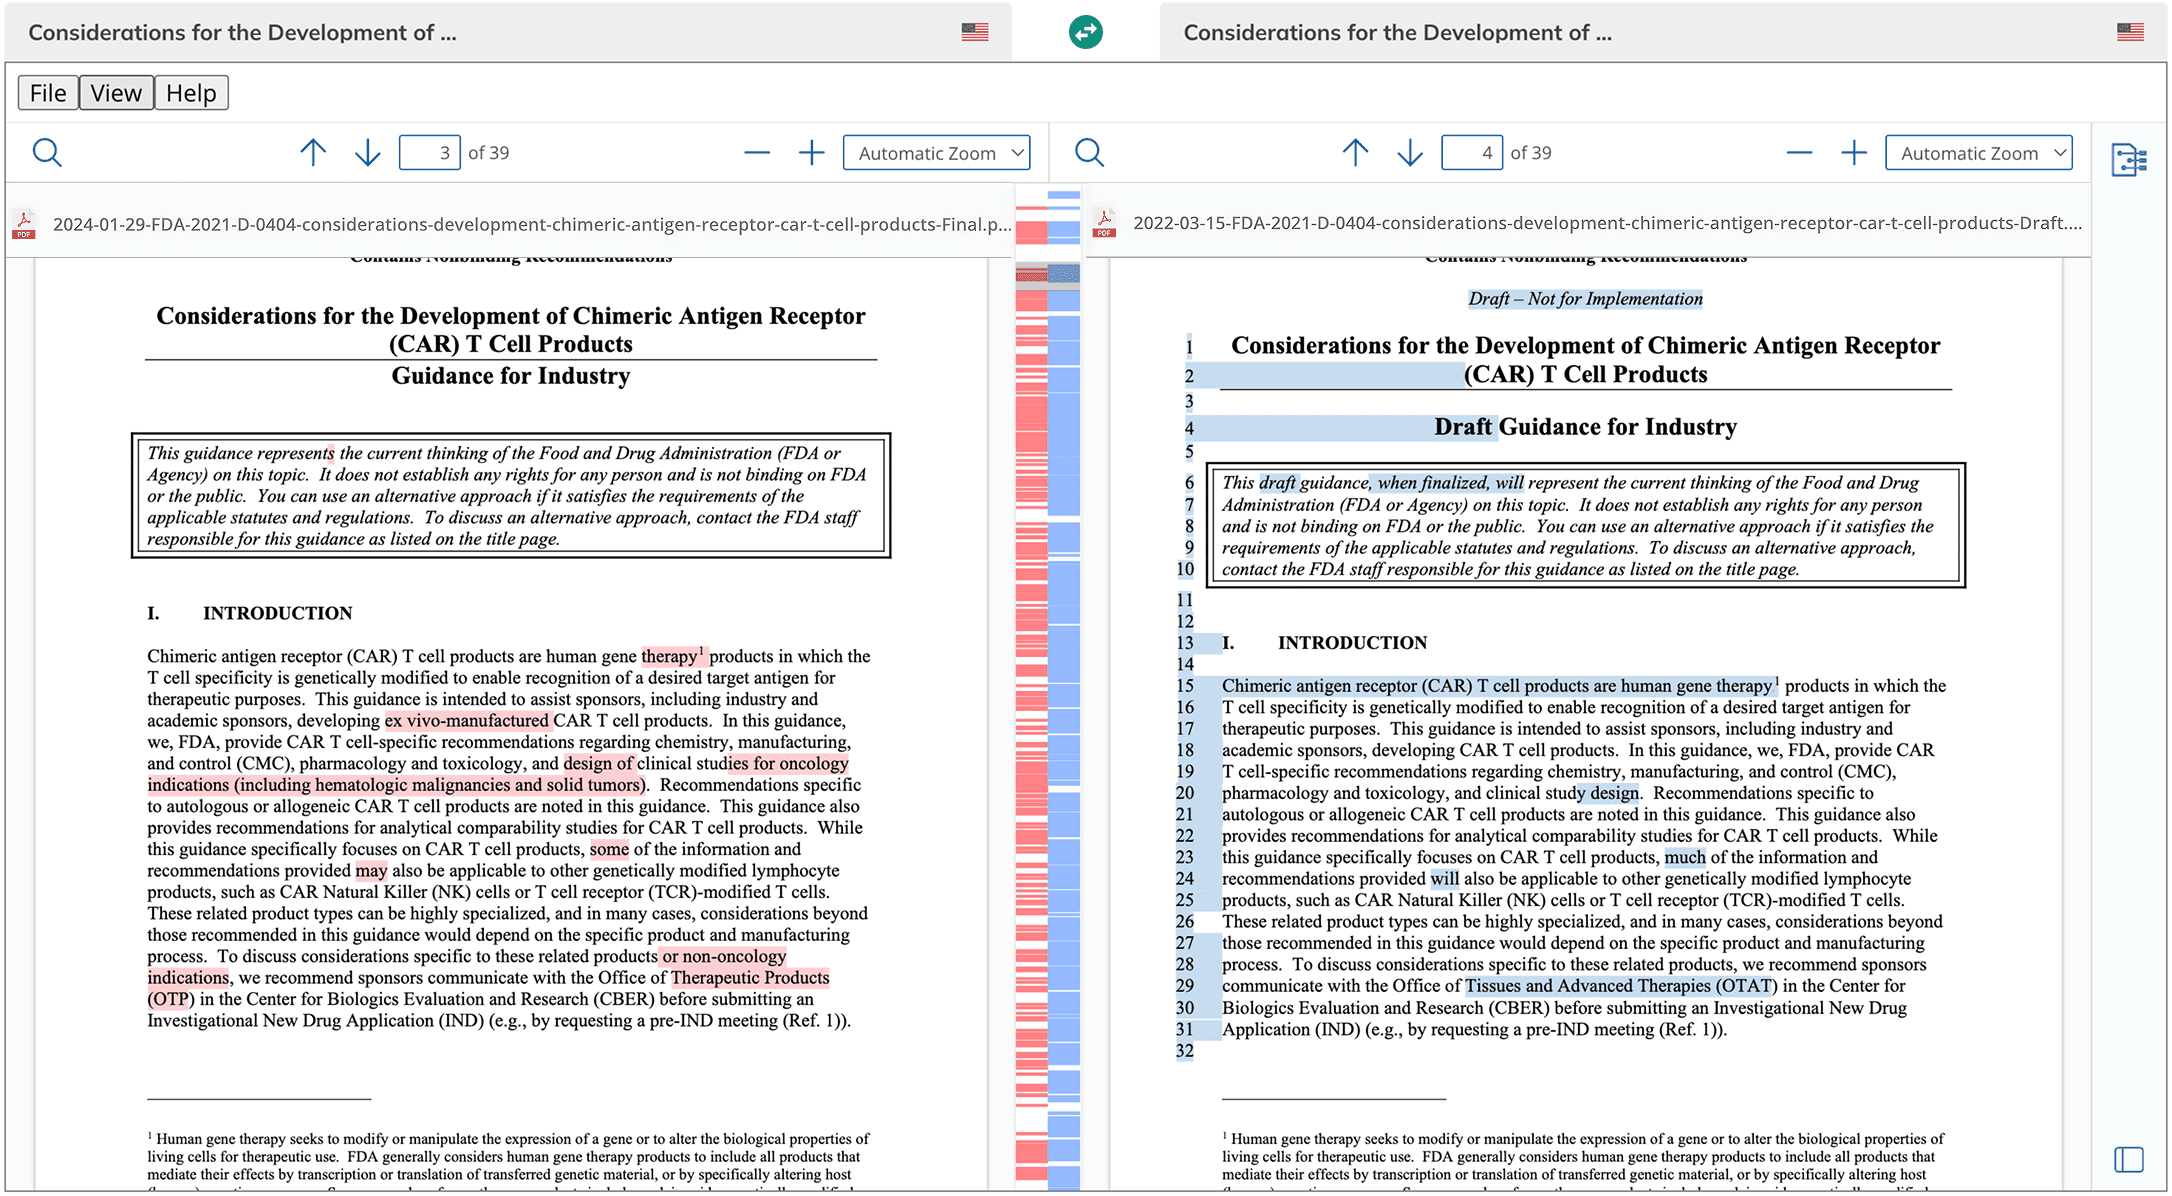Screen dimensions: 2172x1196
Task: Open the Help menu
Action: pos(191,93)
